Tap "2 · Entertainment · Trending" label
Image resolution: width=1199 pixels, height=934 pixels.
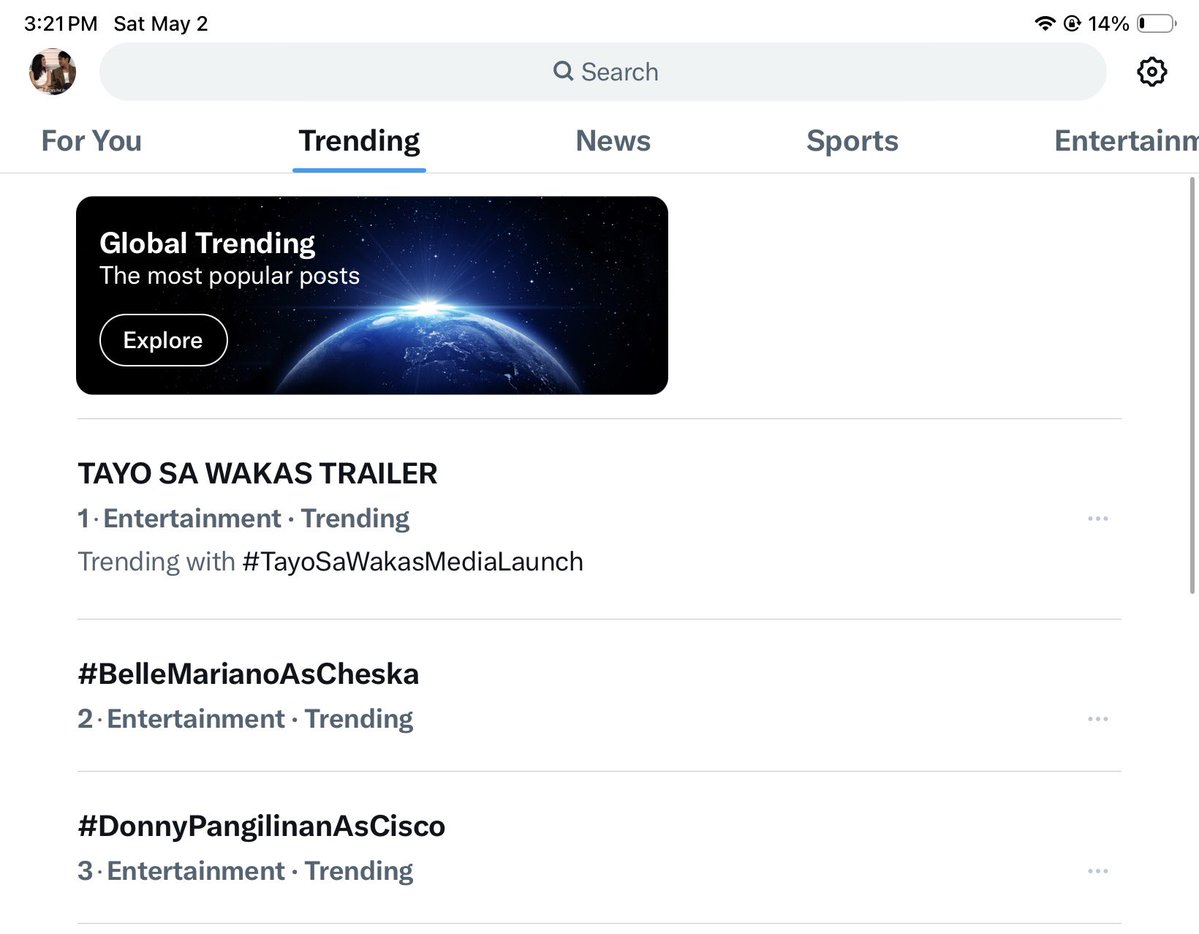click(245, 719)
